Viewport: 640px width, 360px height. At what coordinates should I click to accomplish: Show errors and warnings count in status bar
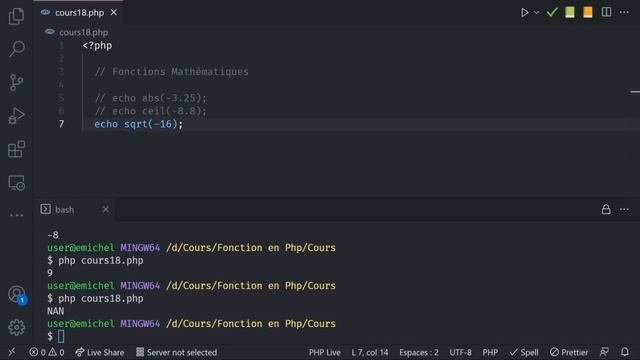pyautogui.click(x=47, y=352)
